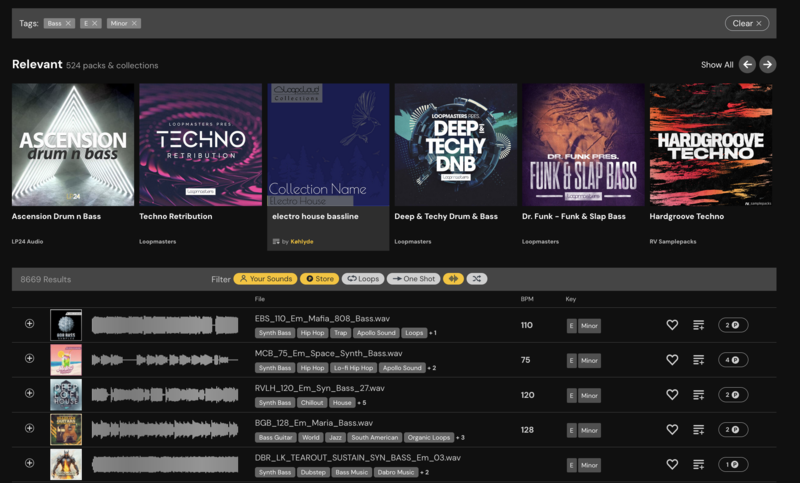Click the DBR_LK_TEAROUT_SUSTAIN waveform
Viewport: 800px width, 483px height.
(165, 464)
